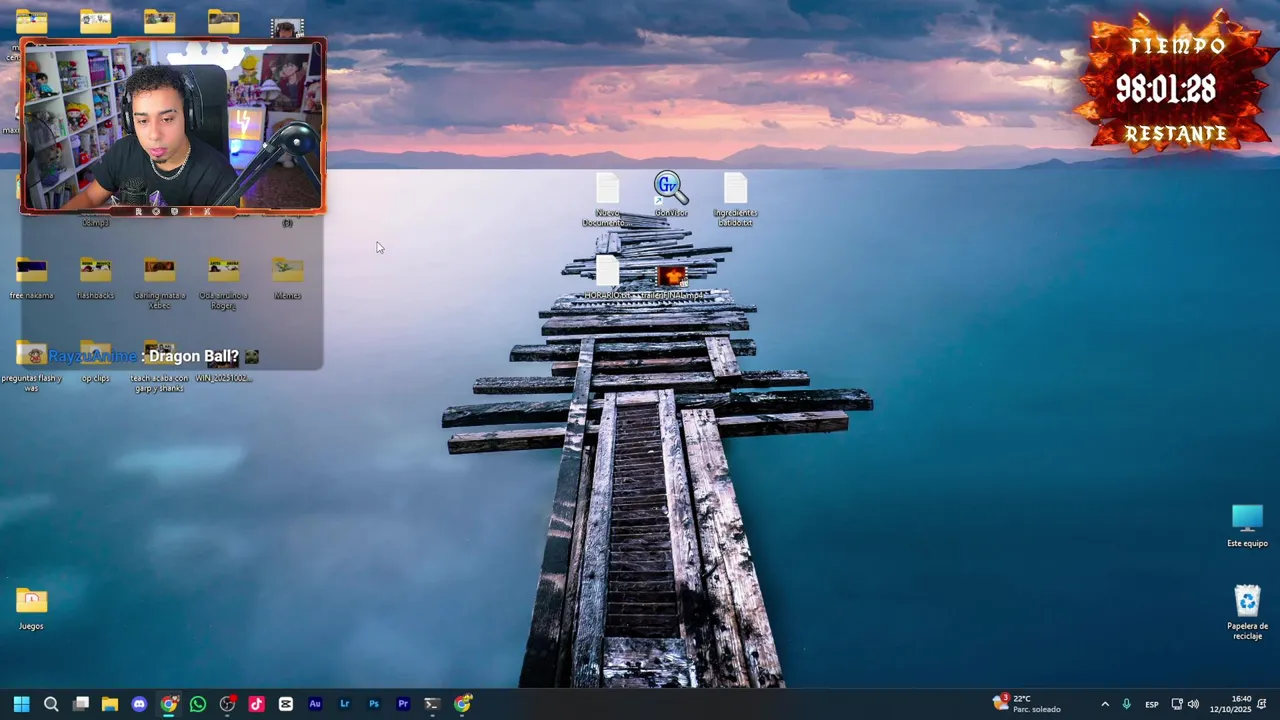Open WhatsApp from the taskbar

coord(198,704)
